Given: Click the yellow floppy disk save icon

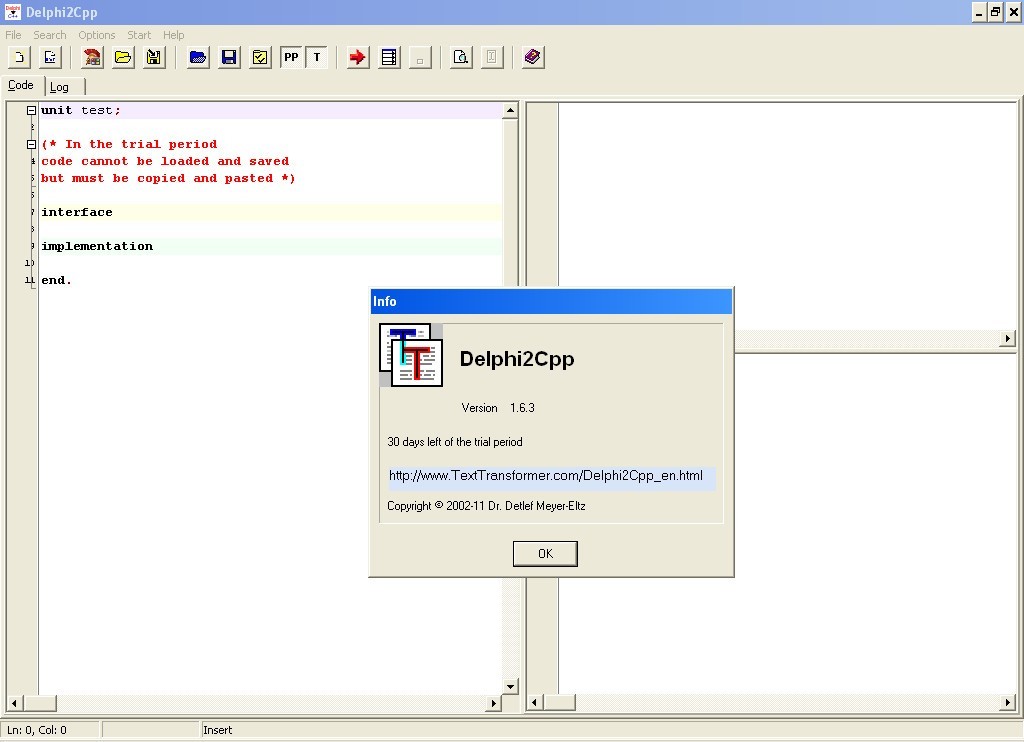Looking at the screenshot, I should [154, 57].
